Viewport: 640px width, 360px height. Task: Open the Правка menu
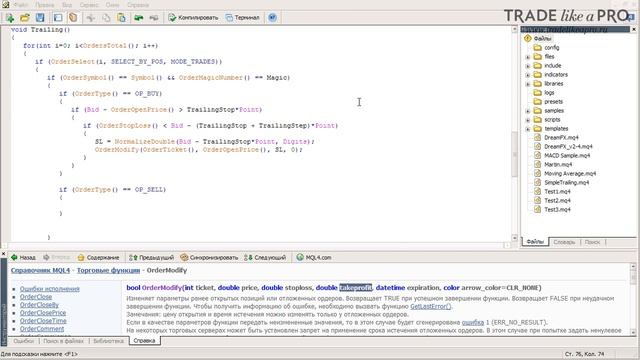(44, 5)
